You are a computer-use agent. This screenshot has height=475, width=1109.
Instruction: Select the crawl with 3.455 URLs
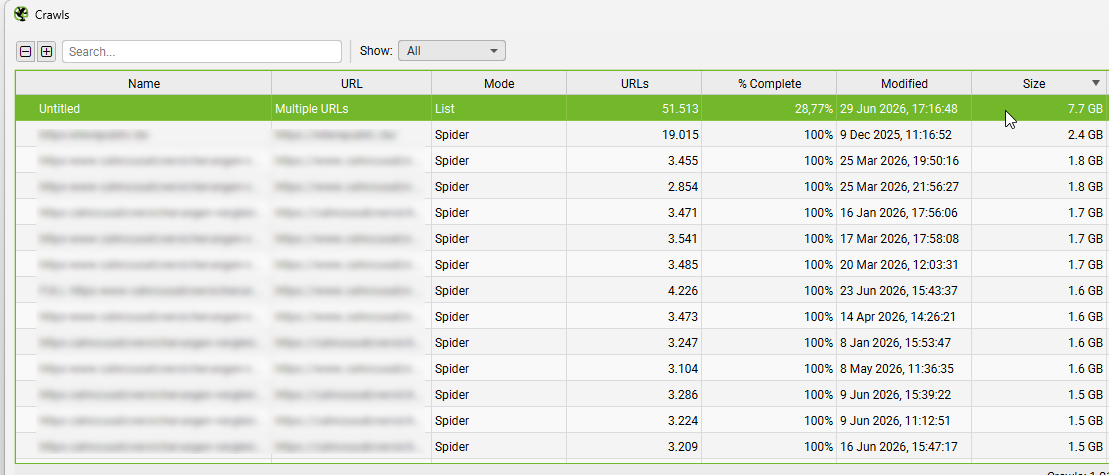(562, 160)
